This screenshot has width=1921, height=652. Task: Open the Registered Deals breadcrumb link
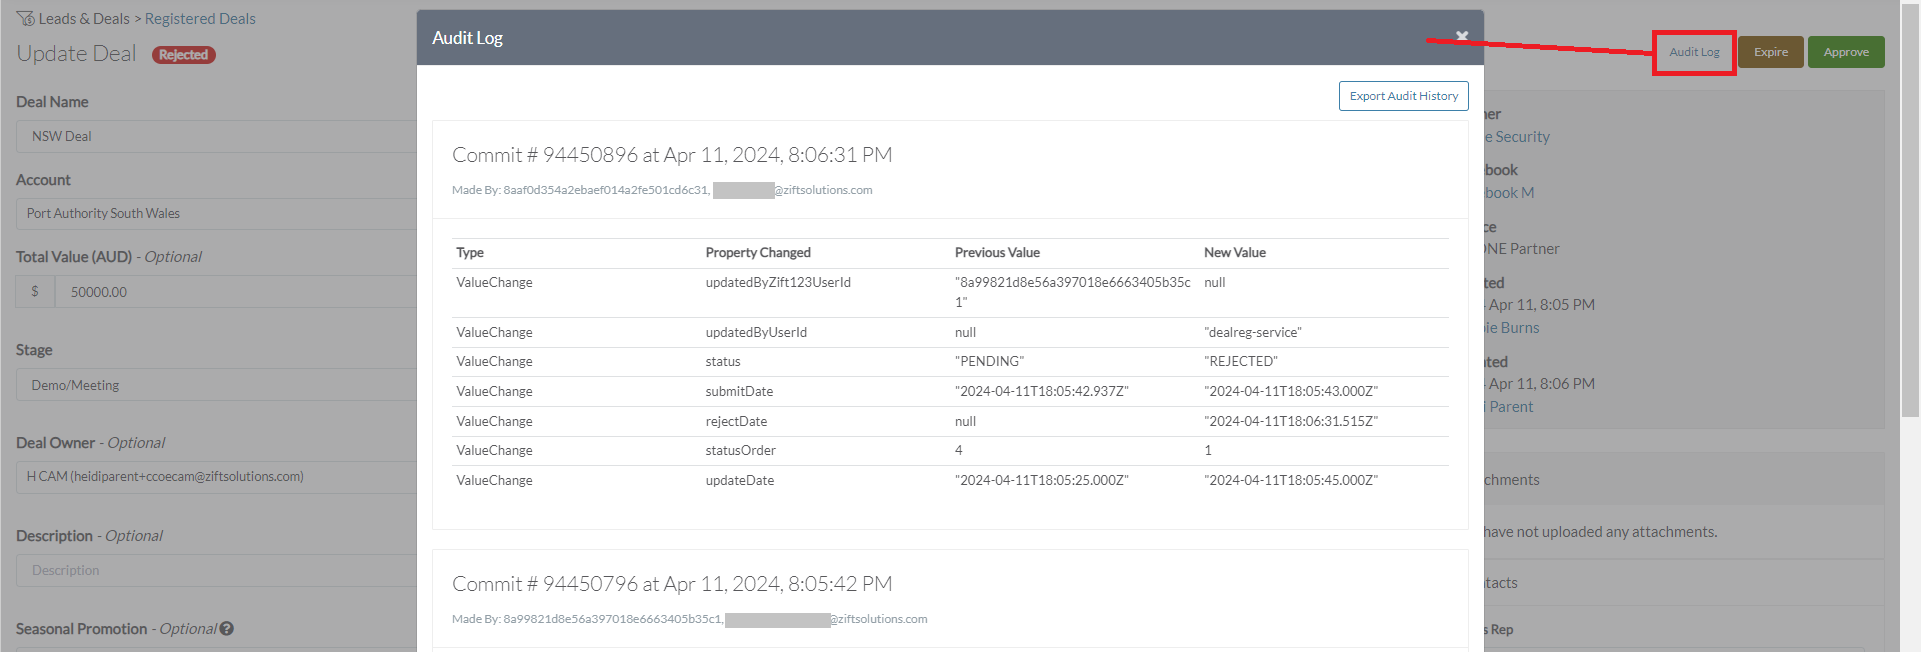click(x=200, y=19)
